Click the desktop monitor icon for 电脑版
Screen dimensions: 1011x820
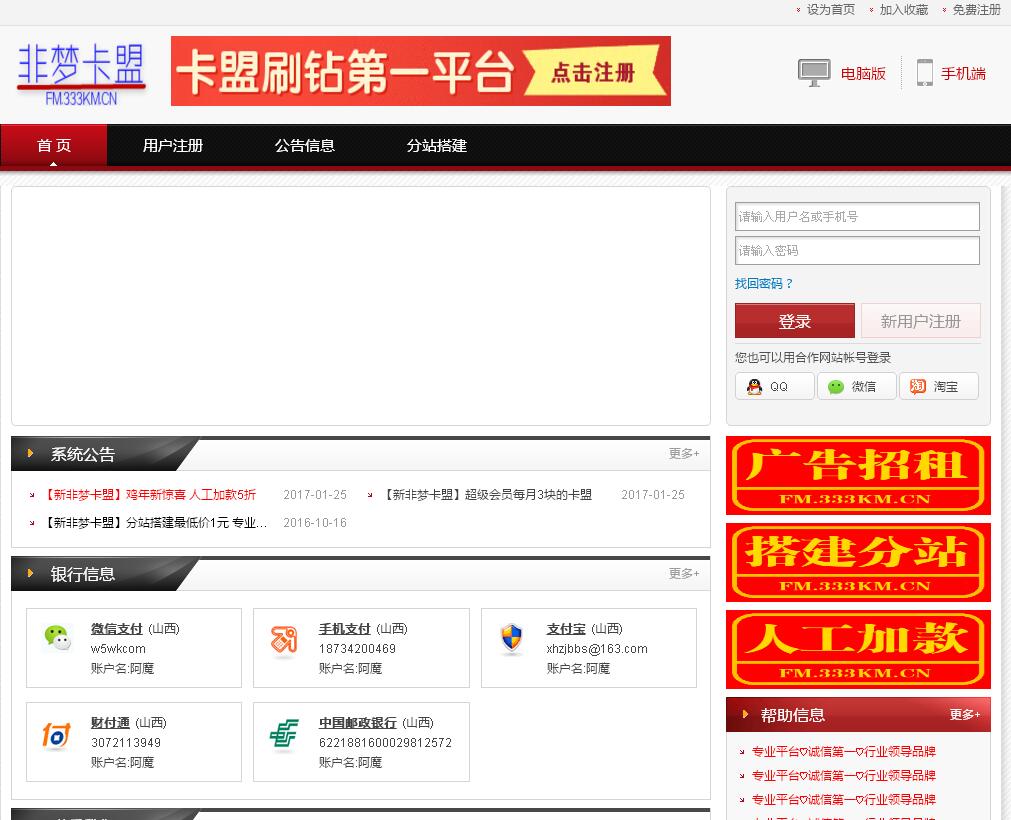814,73
